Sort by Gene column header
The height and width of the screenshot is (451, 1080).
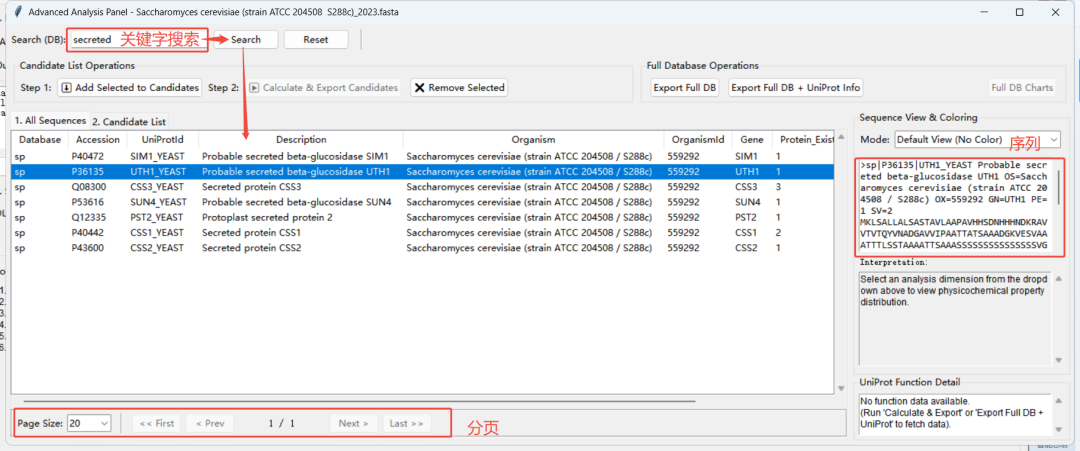[x=751, y=139]
